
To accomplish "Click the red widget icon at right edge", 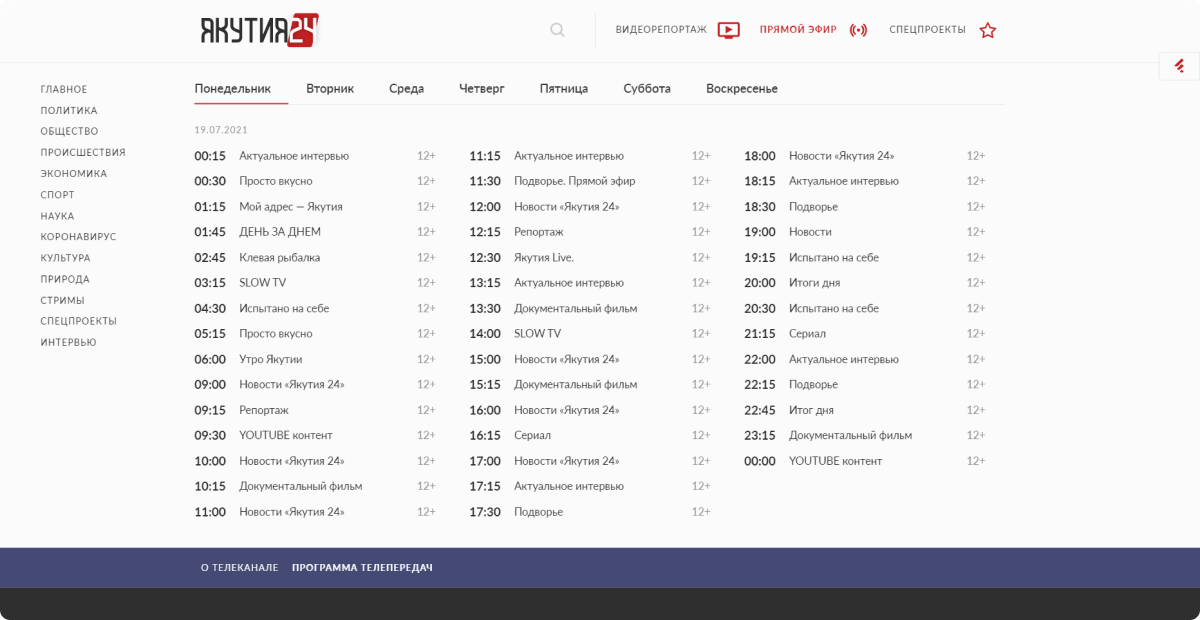I will [1179, 66].
